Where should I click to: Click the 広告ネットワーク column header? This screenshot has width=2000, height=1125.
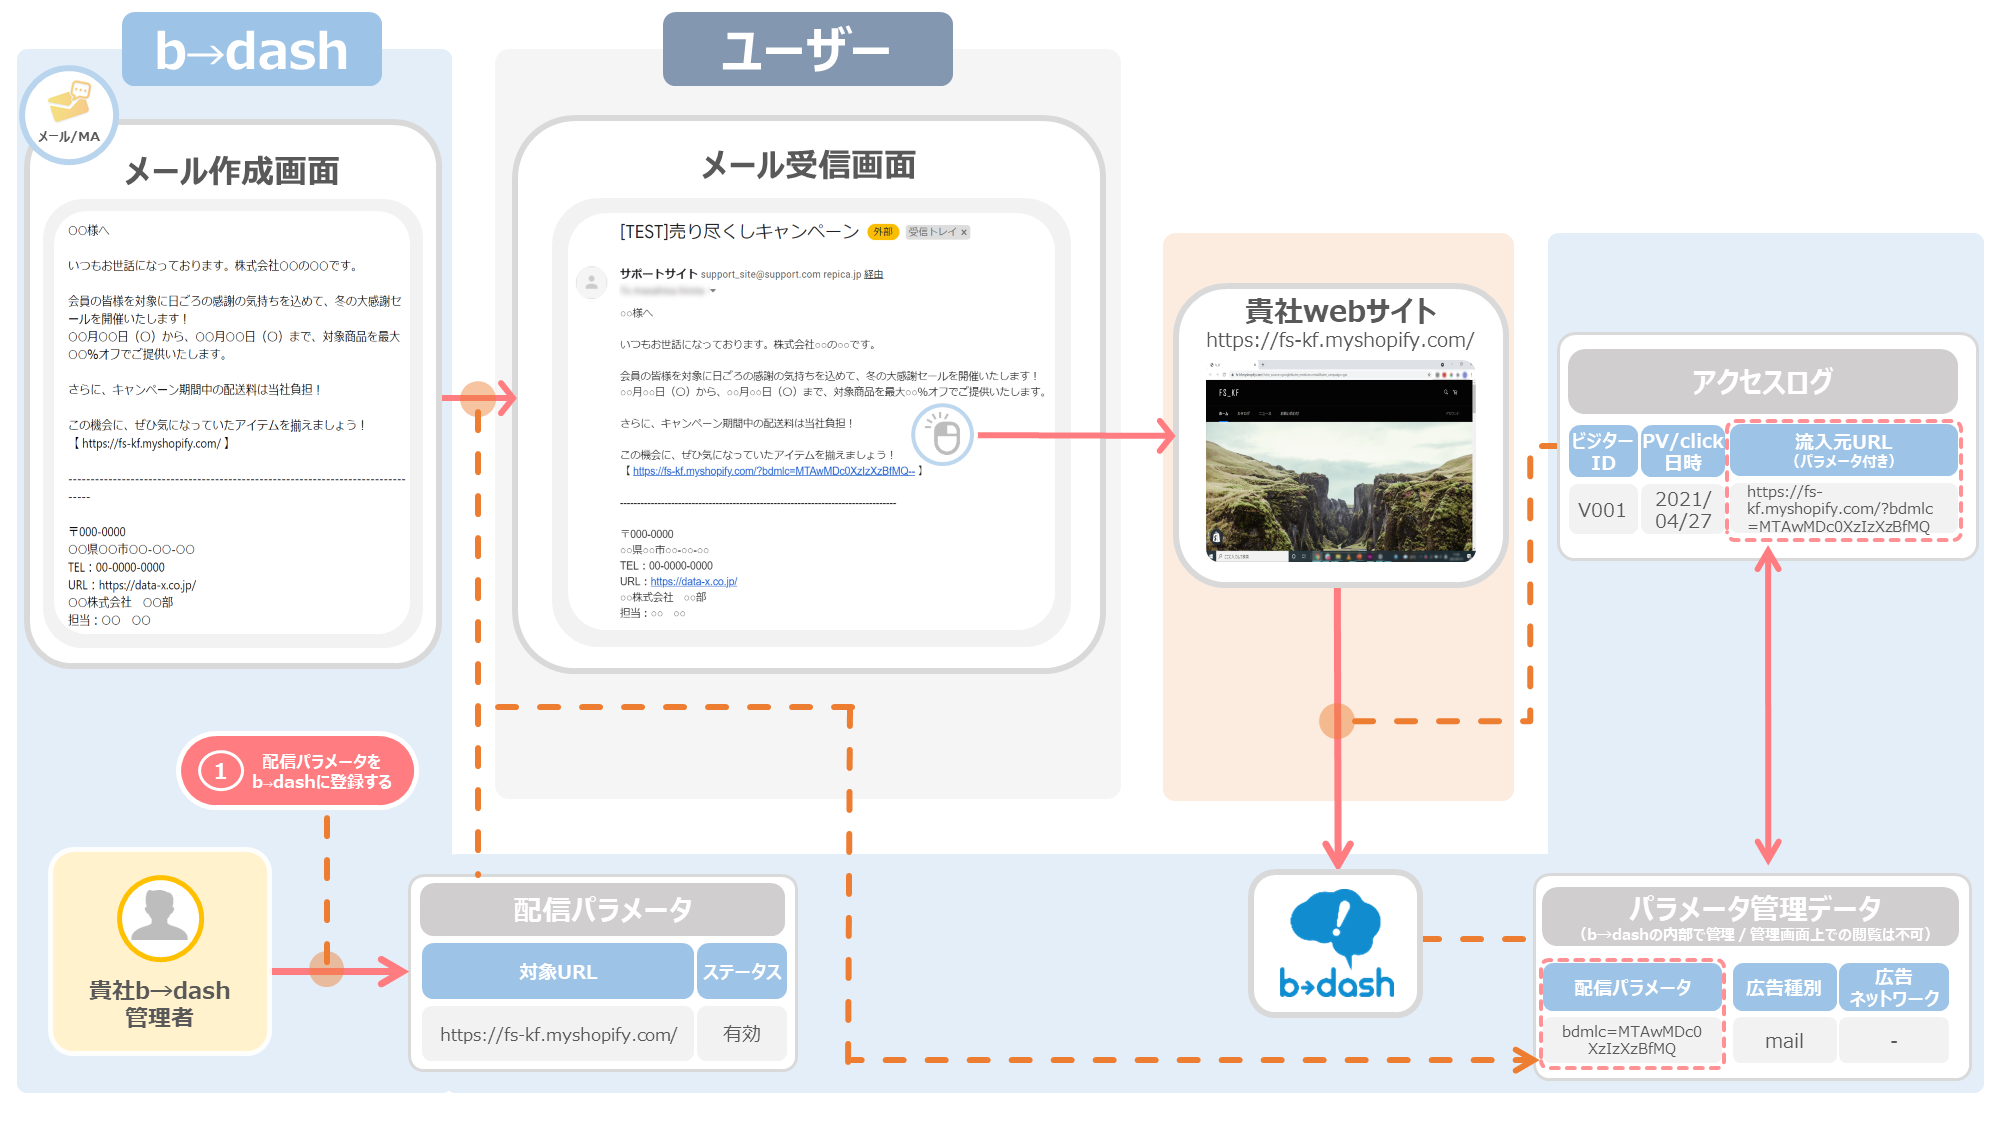(x=1893, y=987)
